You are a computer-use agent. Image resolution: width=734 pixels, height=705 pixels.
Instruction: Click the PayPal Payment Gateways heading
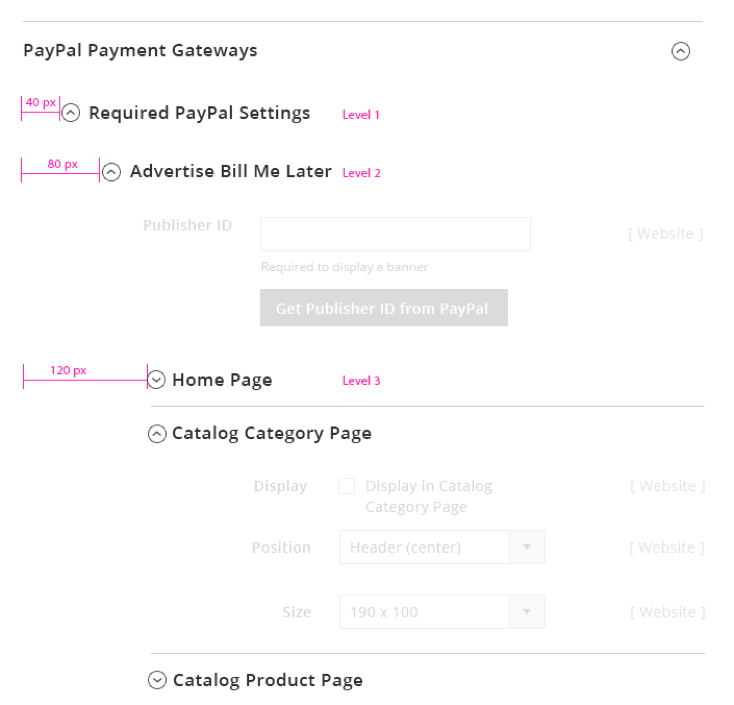pyautogui.click(x=140, y=50)
